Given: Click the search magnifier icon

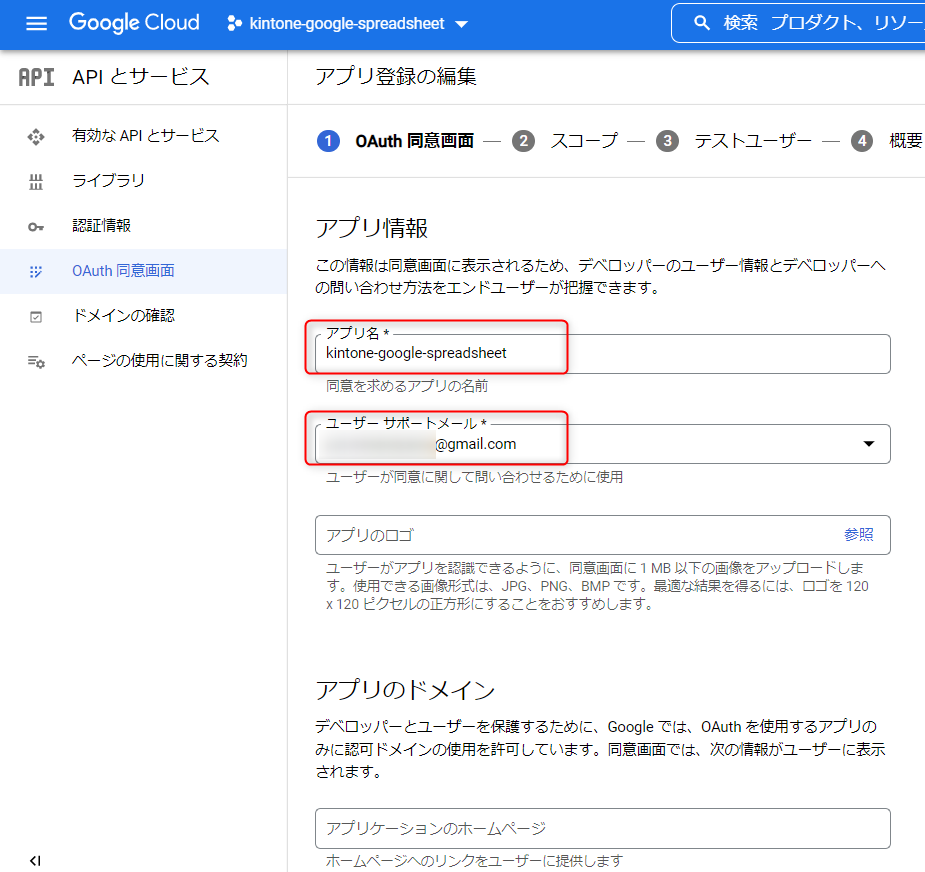Looking at the screenshot, I should point(702,23).
